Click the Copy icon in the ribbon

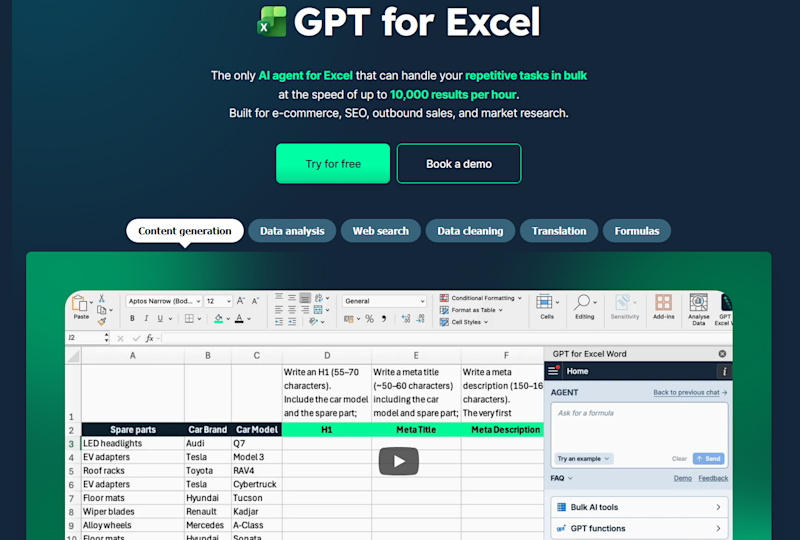tap(102, 310)
